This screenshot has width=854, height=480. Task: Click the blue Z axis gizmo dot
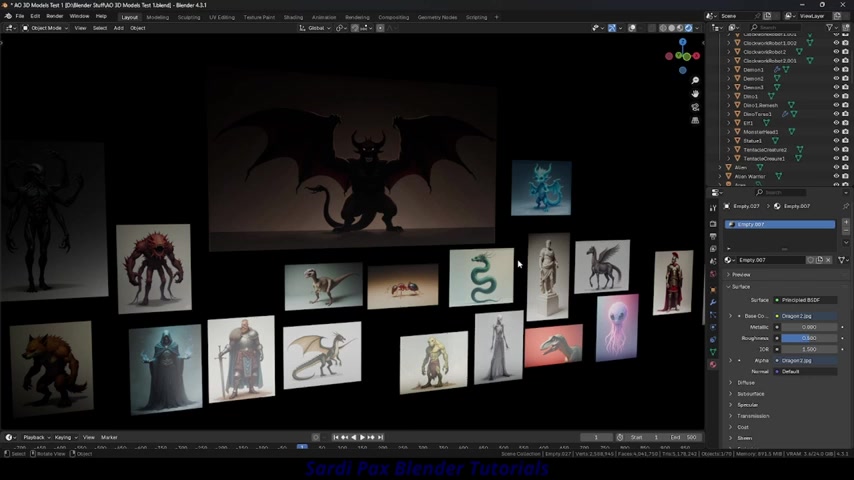(x=682, y=42)
